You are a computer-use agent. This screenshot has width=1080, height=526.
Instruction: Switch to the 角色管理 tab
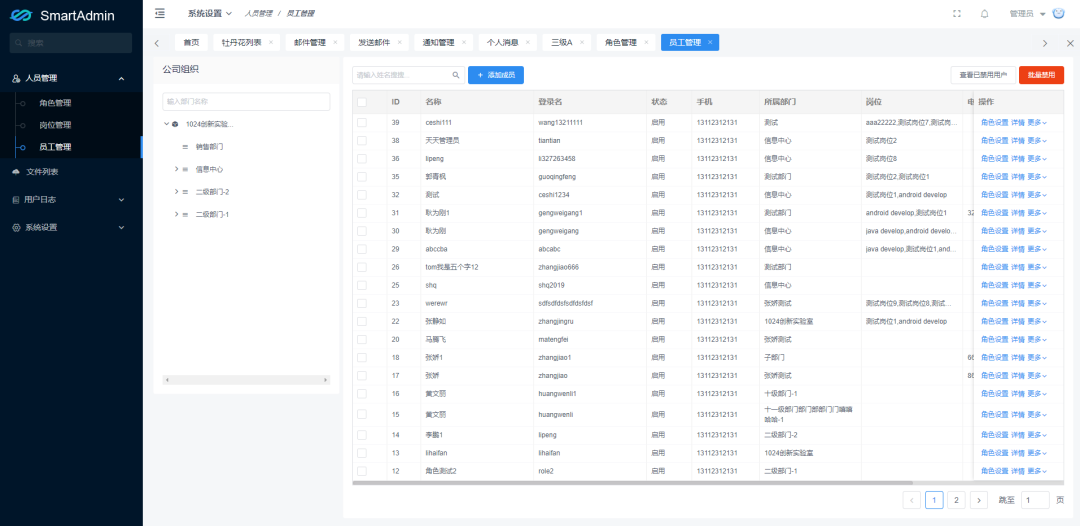tap(620, 43)
